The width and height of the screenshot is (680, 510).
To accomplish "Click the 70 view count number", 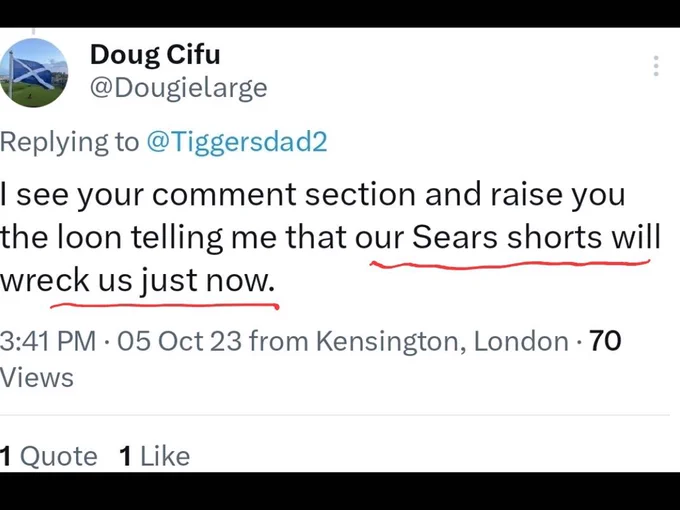I will [605, 340].
